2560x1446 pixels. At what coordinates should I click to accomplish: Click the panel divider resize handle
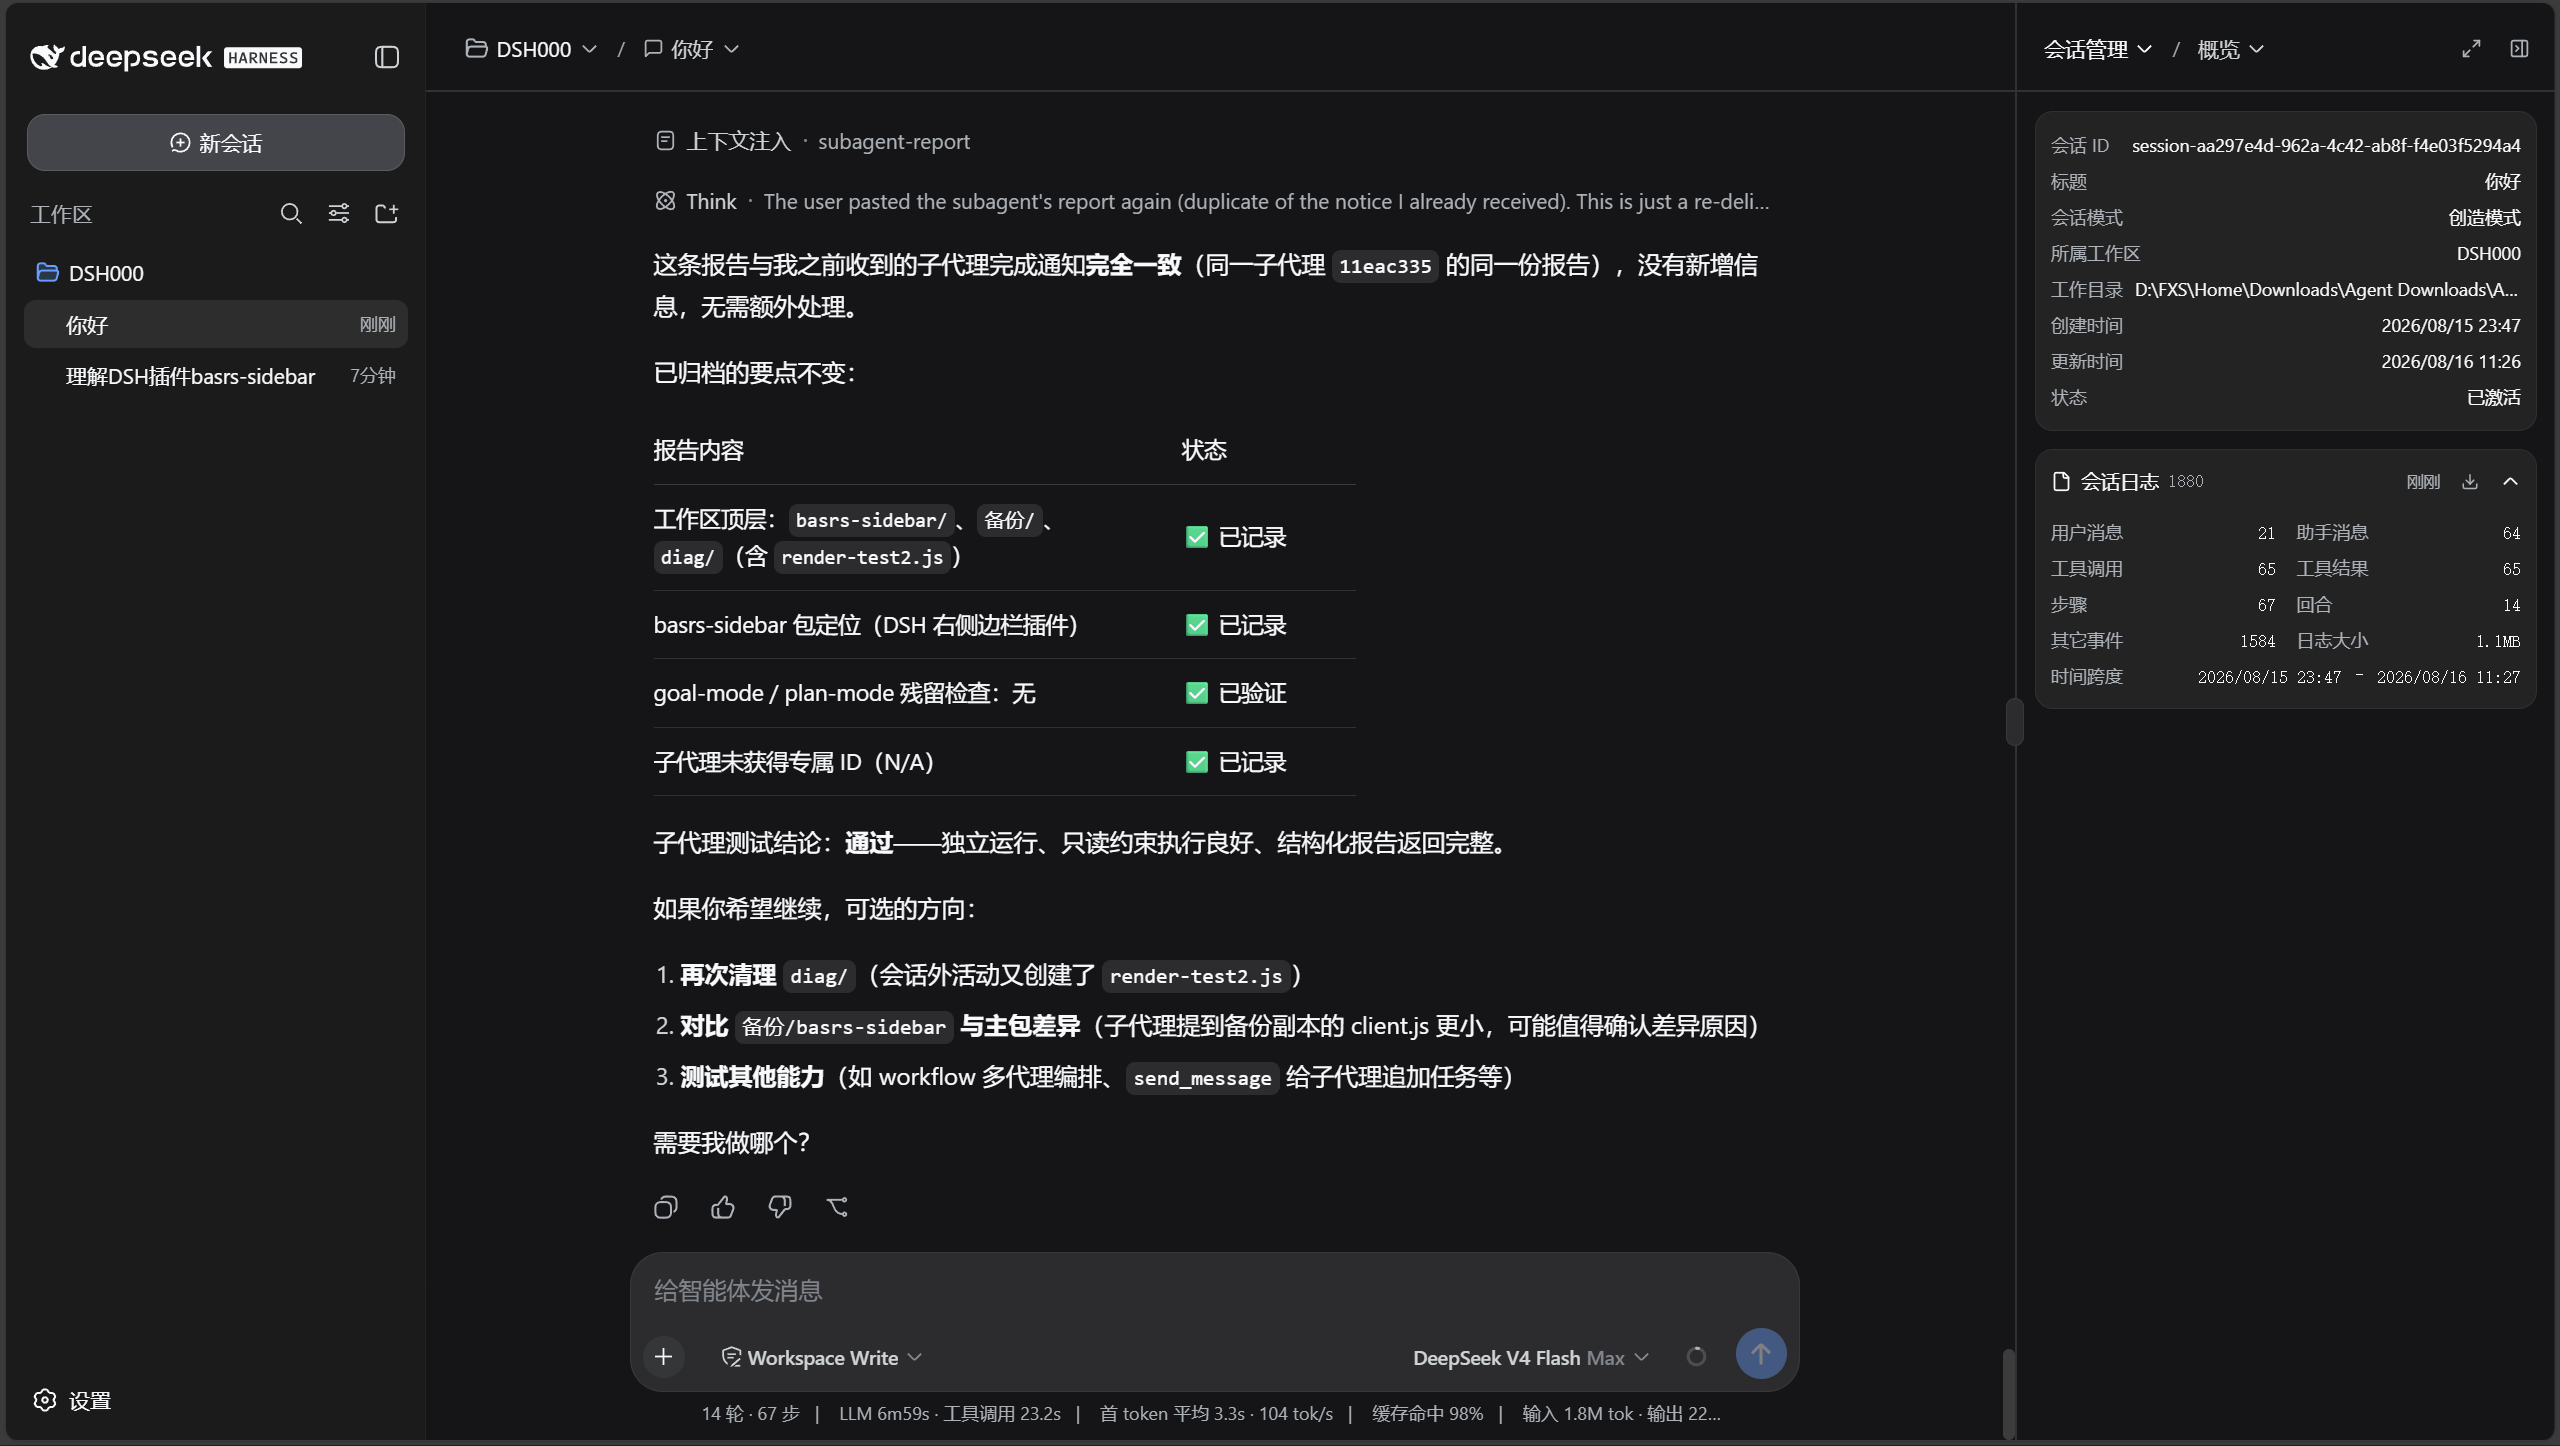pos(2015,722)
